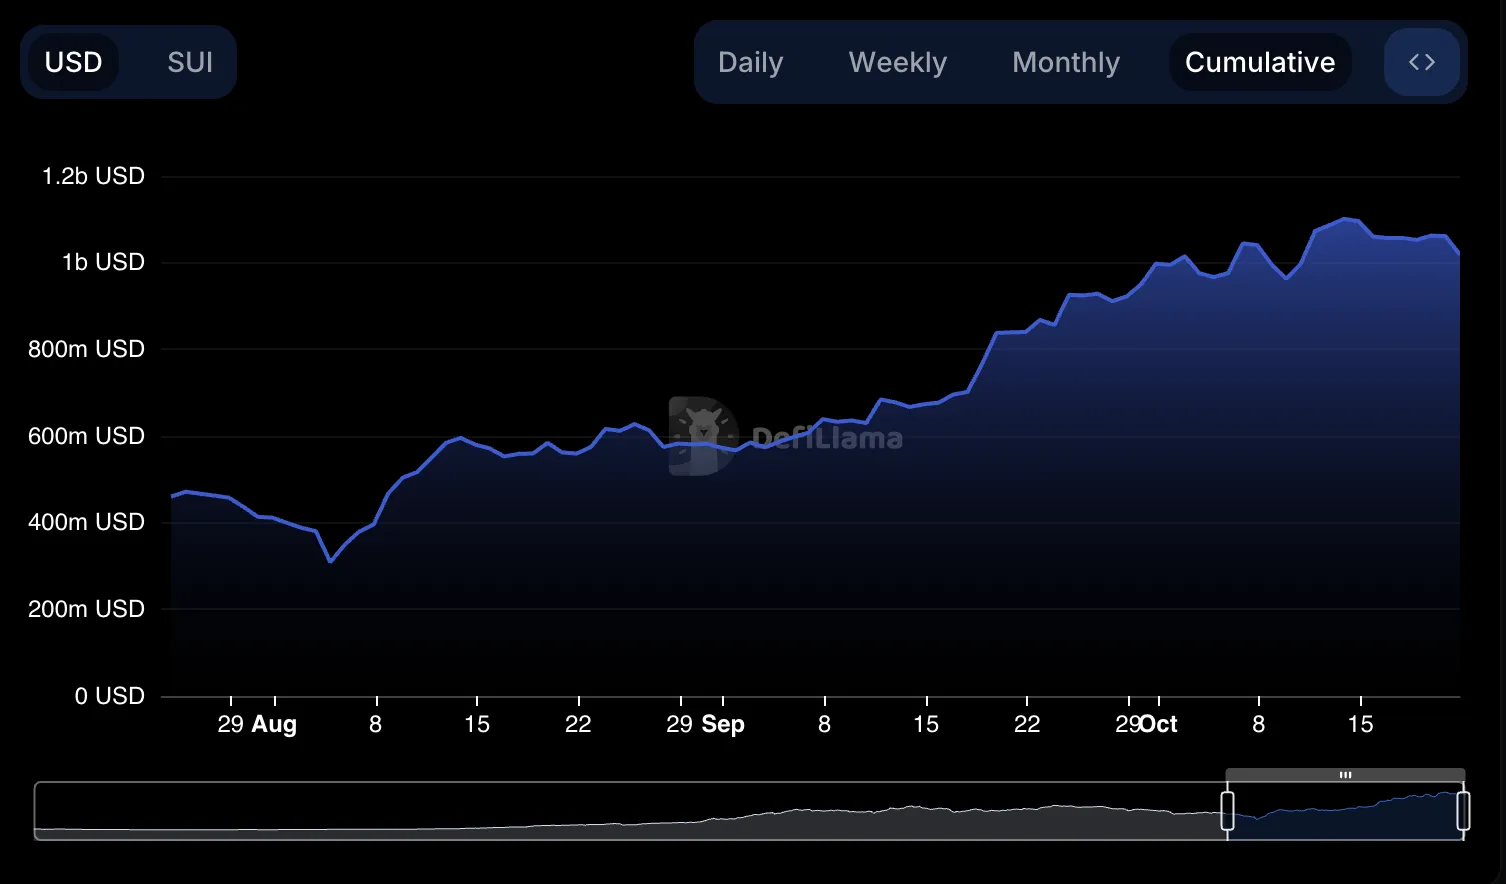
Task: Click the grey unselected area of the range overview
Action: tap(630, 811)
